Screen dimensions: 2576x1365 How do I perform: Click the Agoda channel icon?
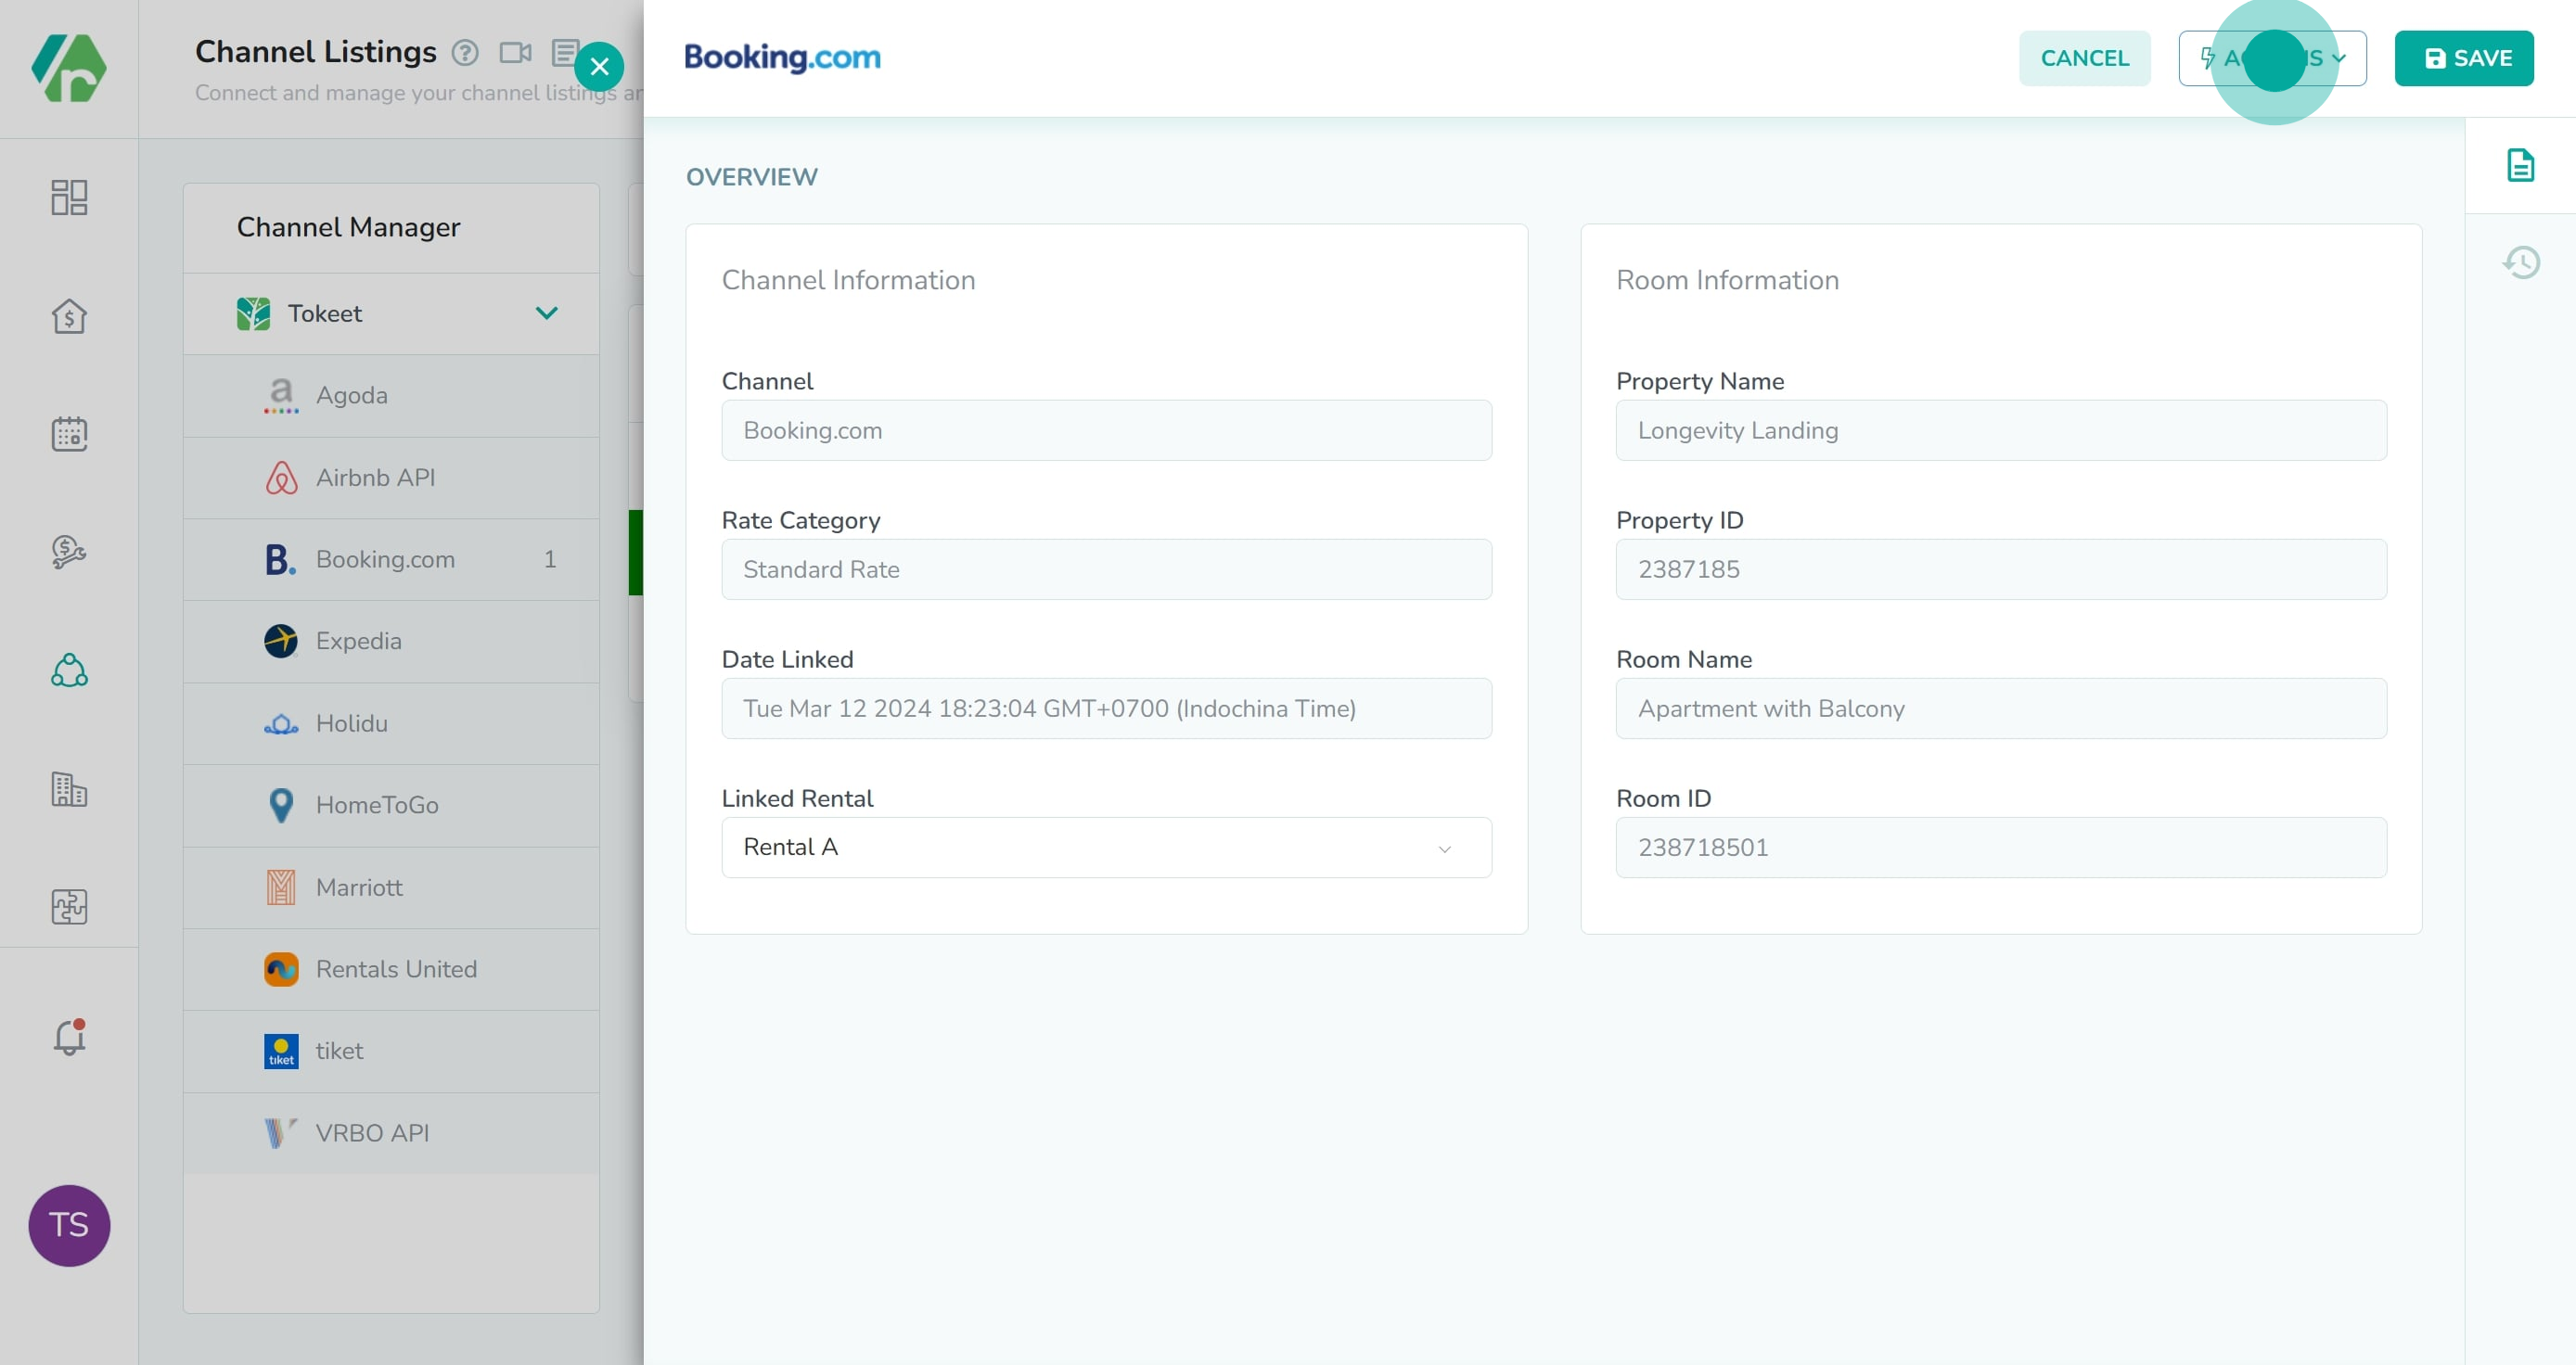click(x=279, y=395)
